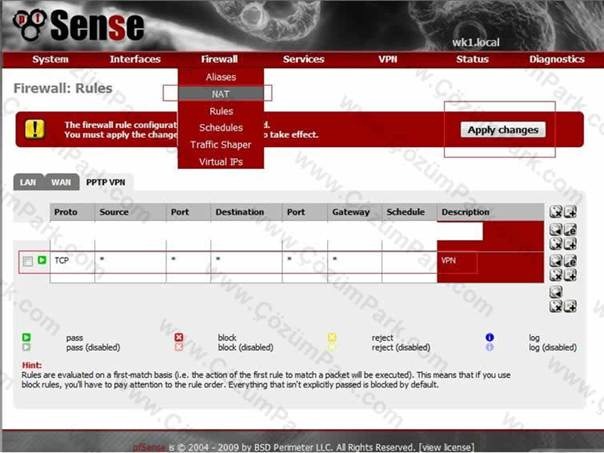Open the Firewall menu

219,59
